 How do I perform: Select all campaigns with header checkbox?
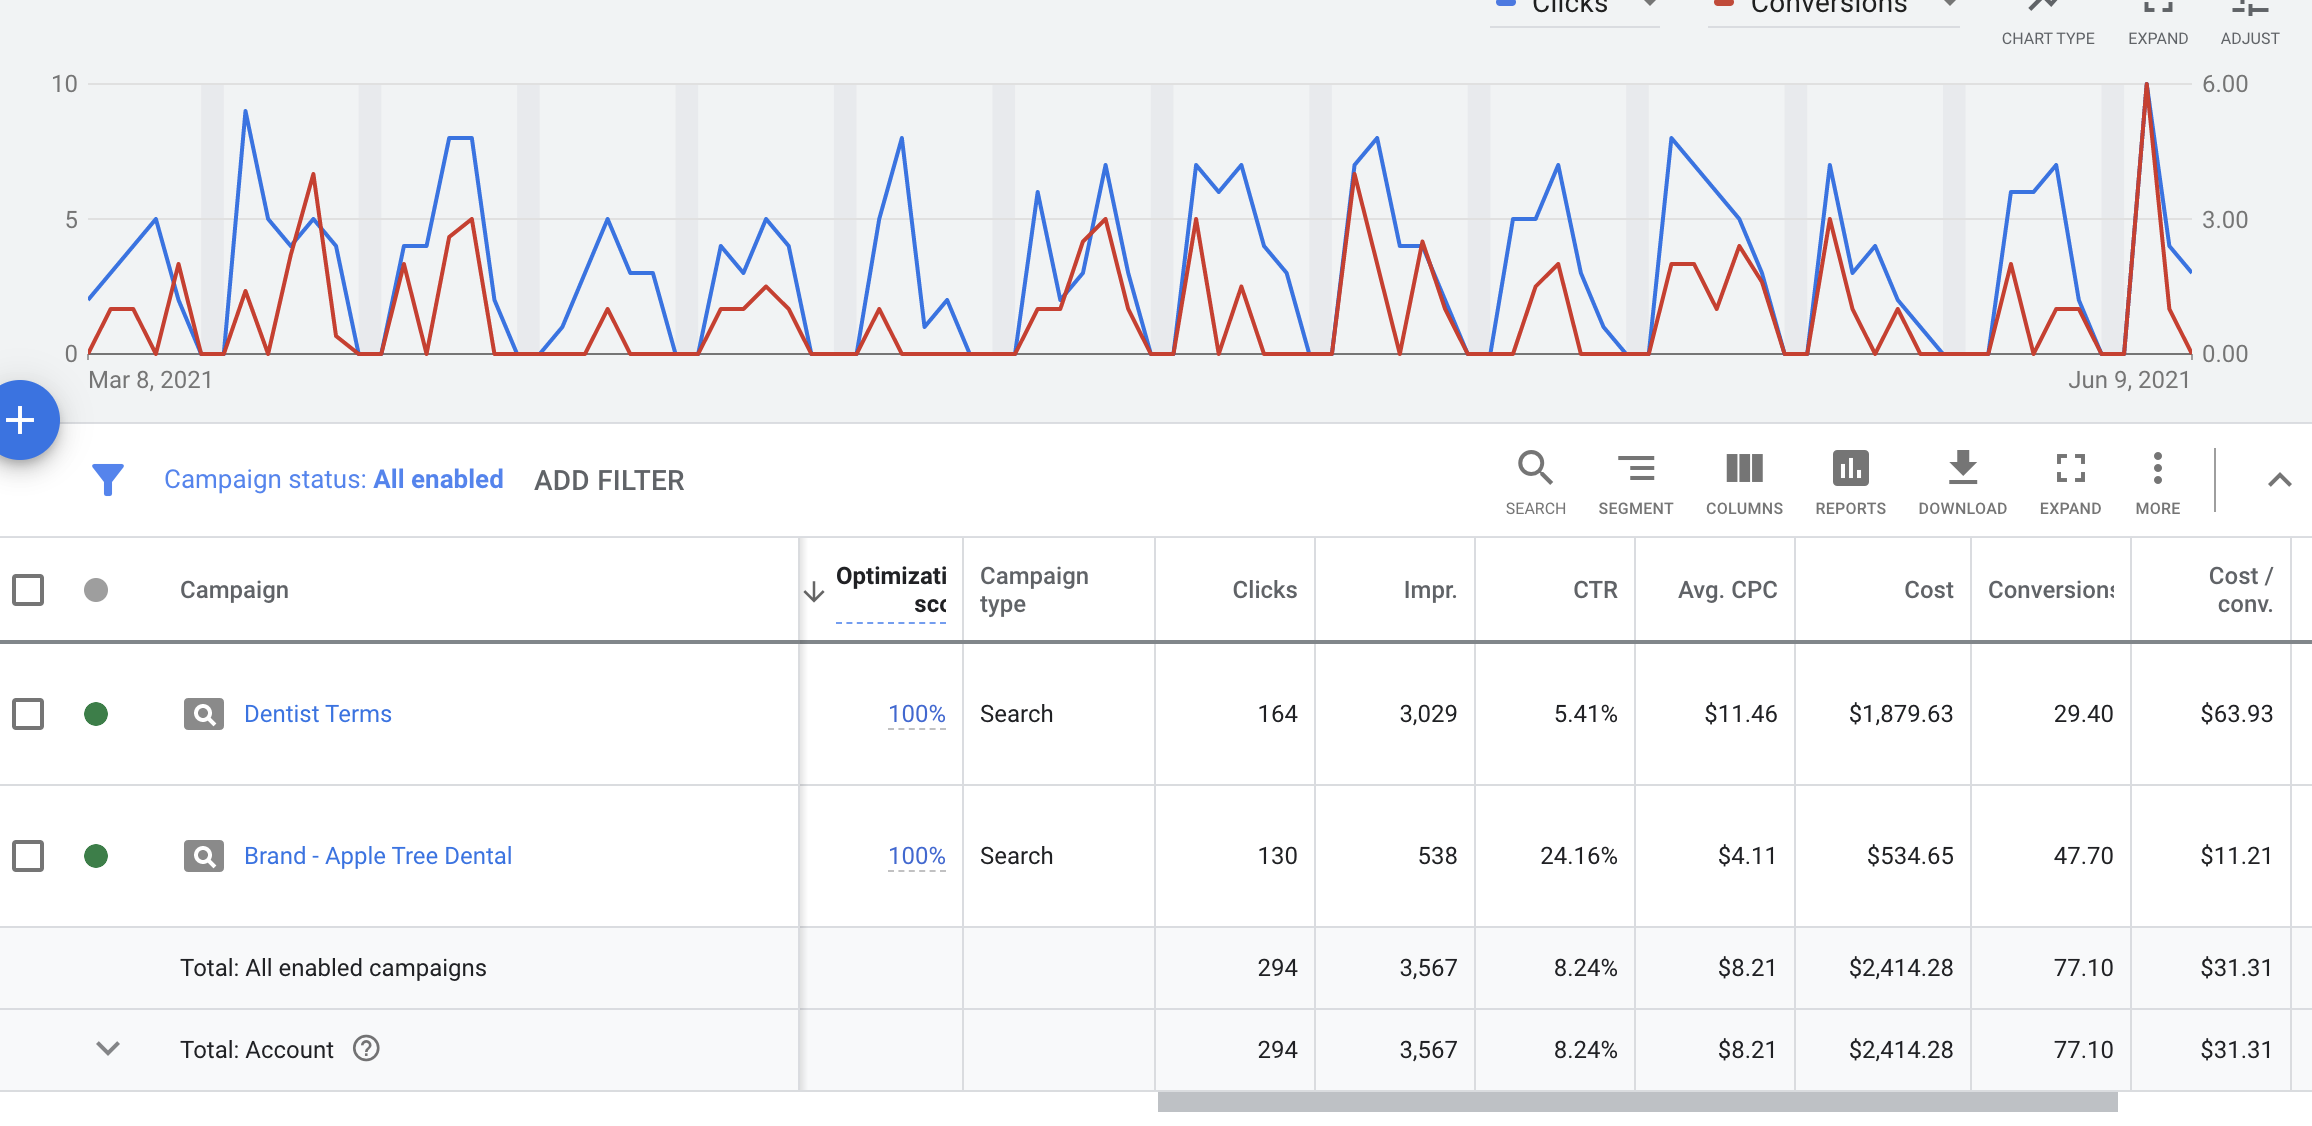pyautogui.click(x=28, y=590)
